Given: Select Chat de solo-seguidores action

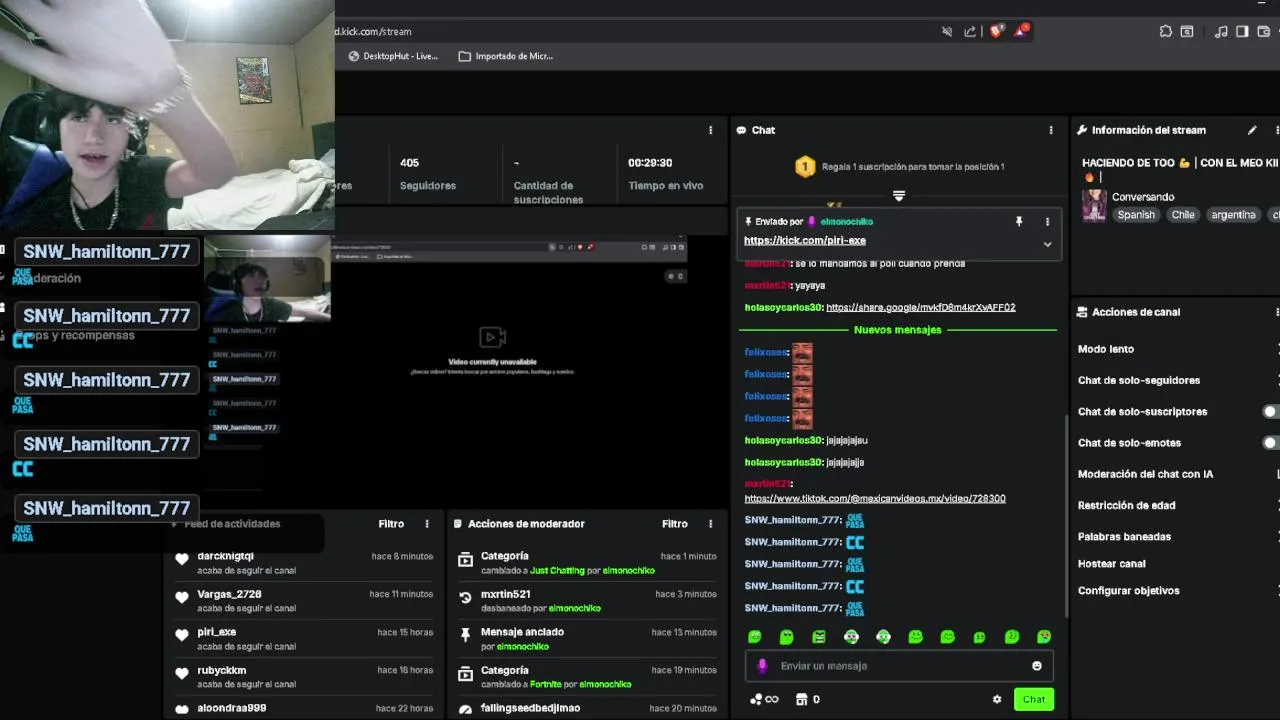Looking at the screenshot, I should click(1139, 380).
